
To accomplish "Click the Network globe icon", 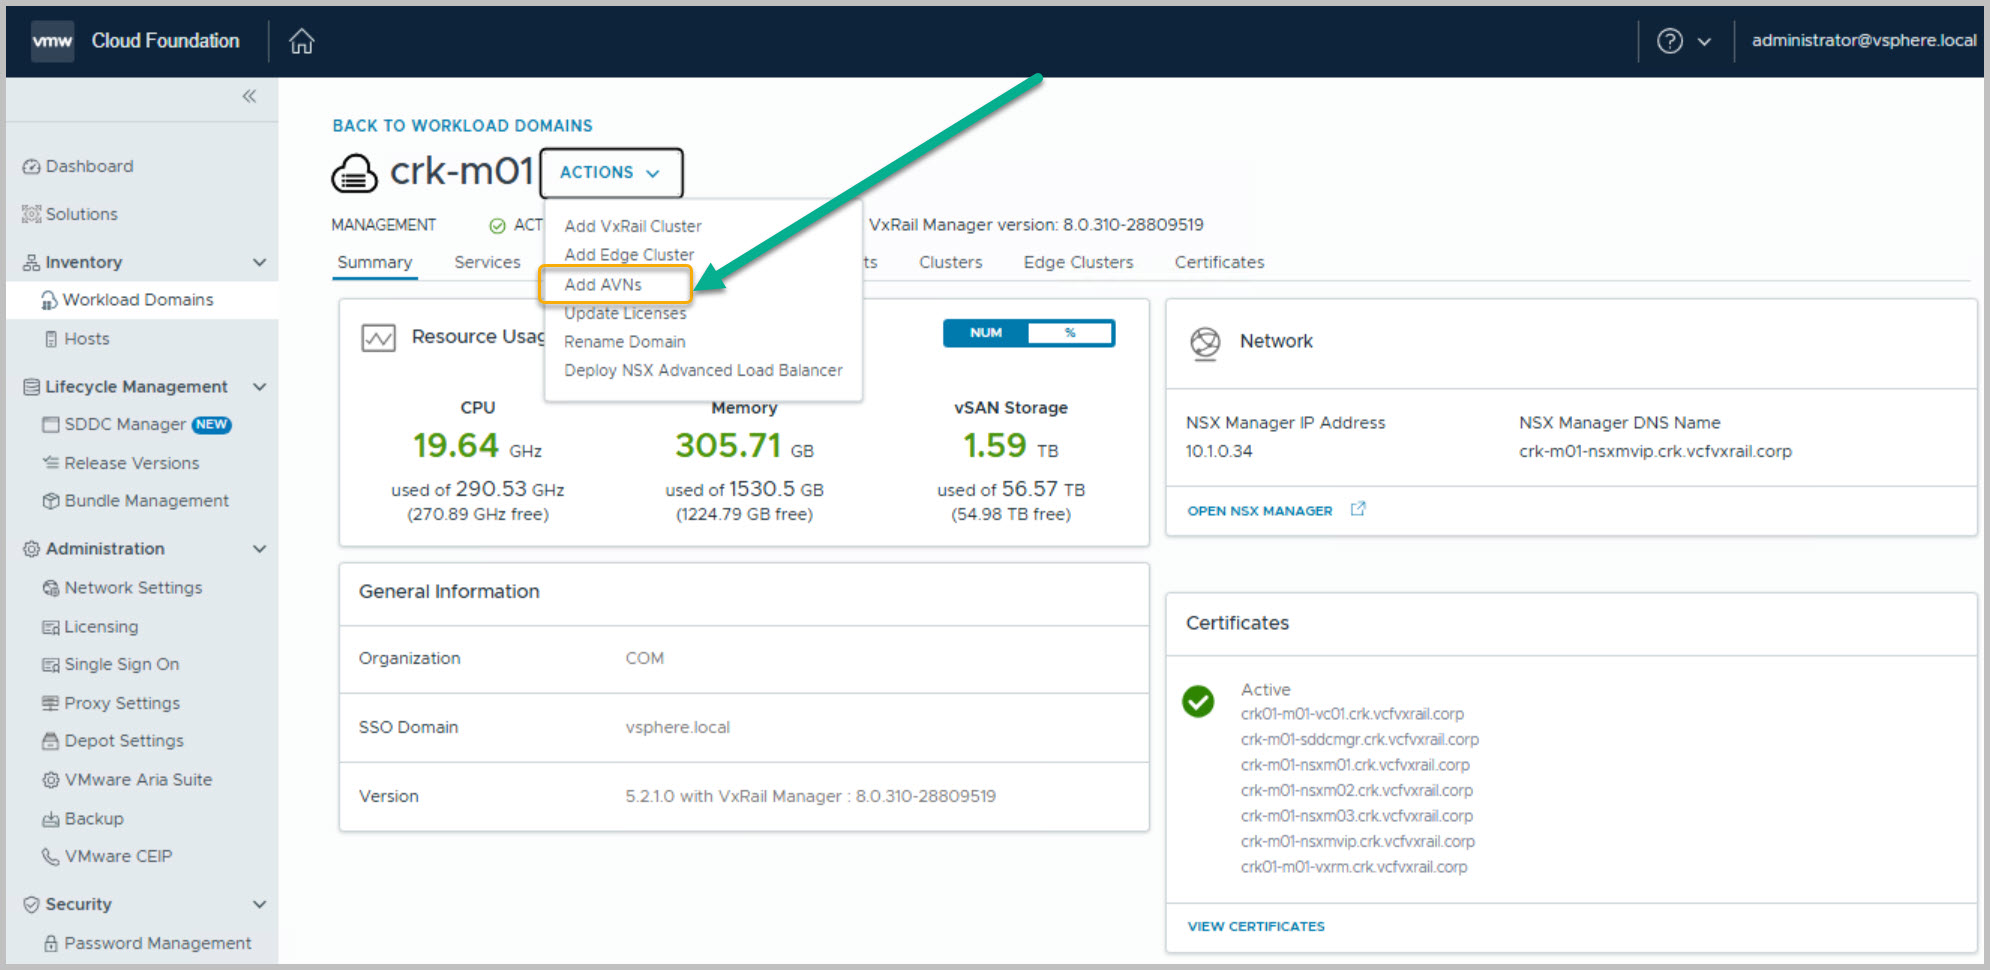I will (x=1205, y=343).
